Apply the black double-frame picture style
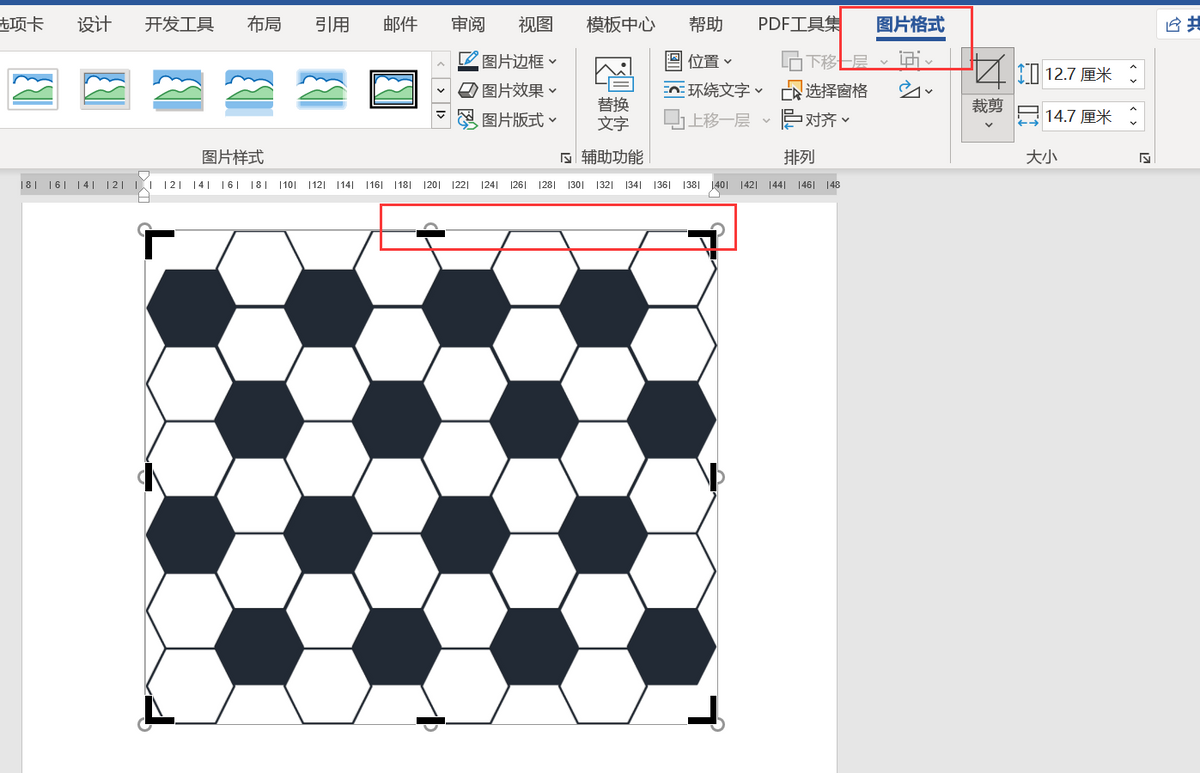This screenshot has width=1200, height=773. tap(393, 89)
